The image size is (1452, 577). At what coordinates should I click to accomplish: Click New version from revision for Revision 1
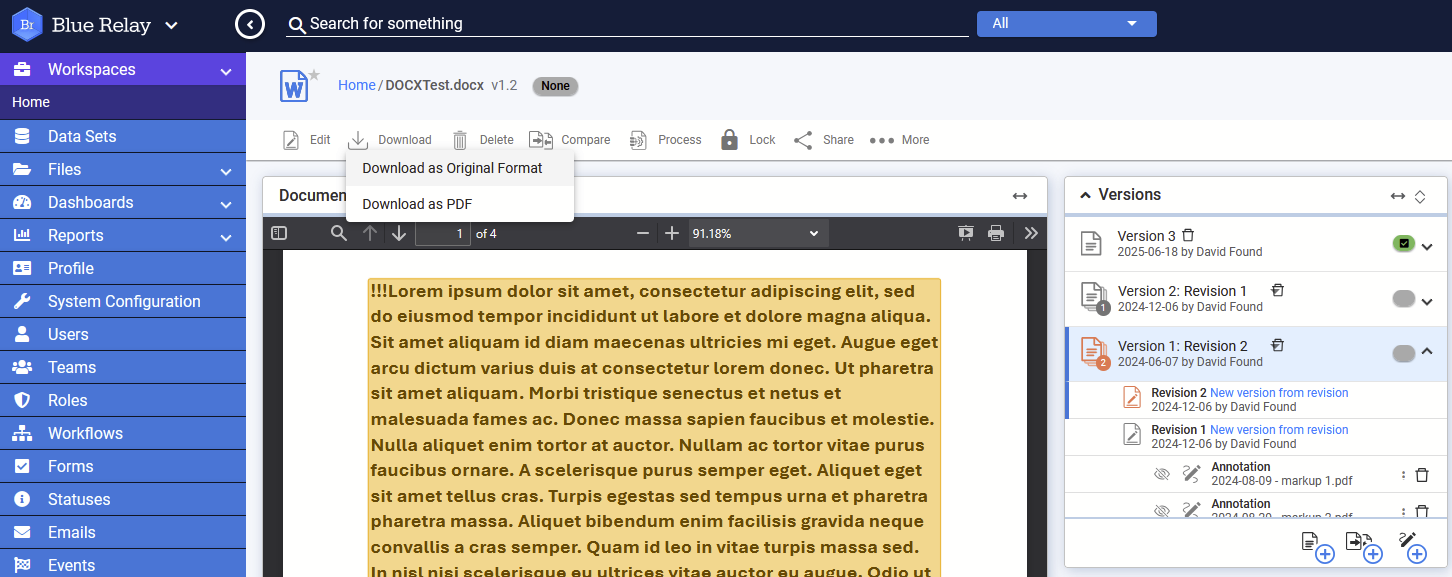coord(1279,430)
